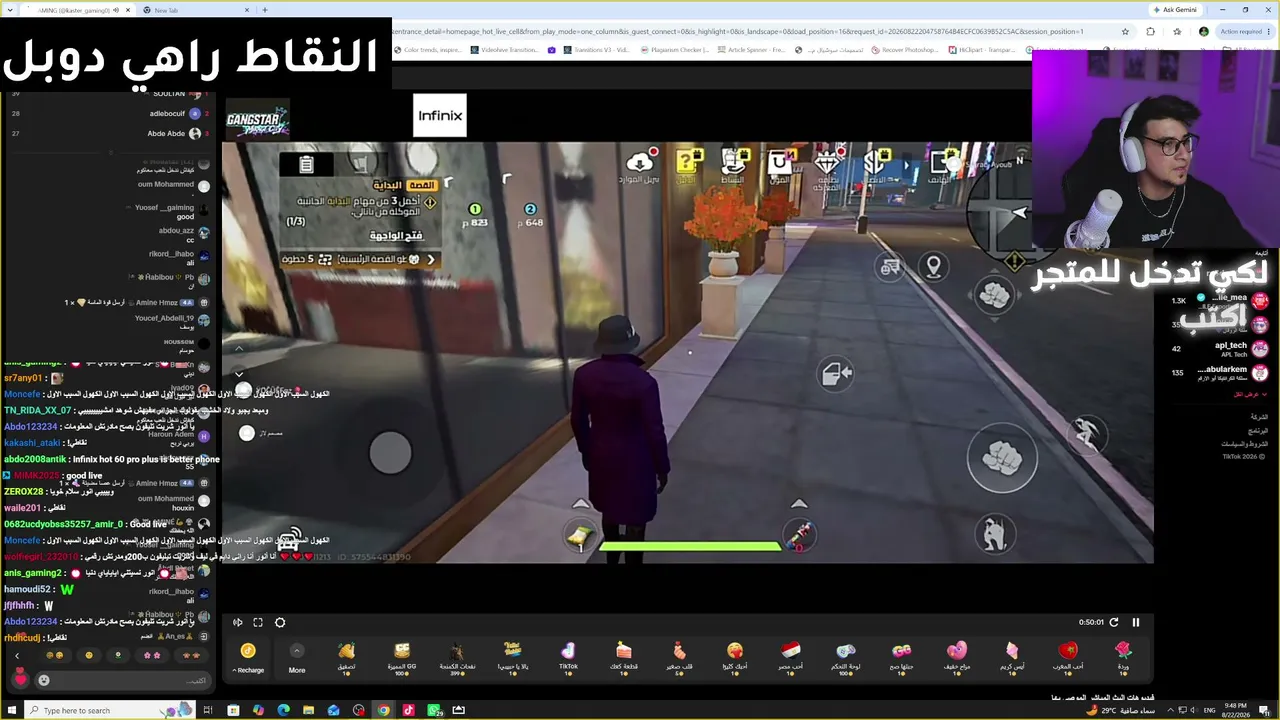Image resolution: width=1280 pixels, height=720 pixels.
Task: Open abularkem profile in viewer ranking
Action: pos(1220,372)
